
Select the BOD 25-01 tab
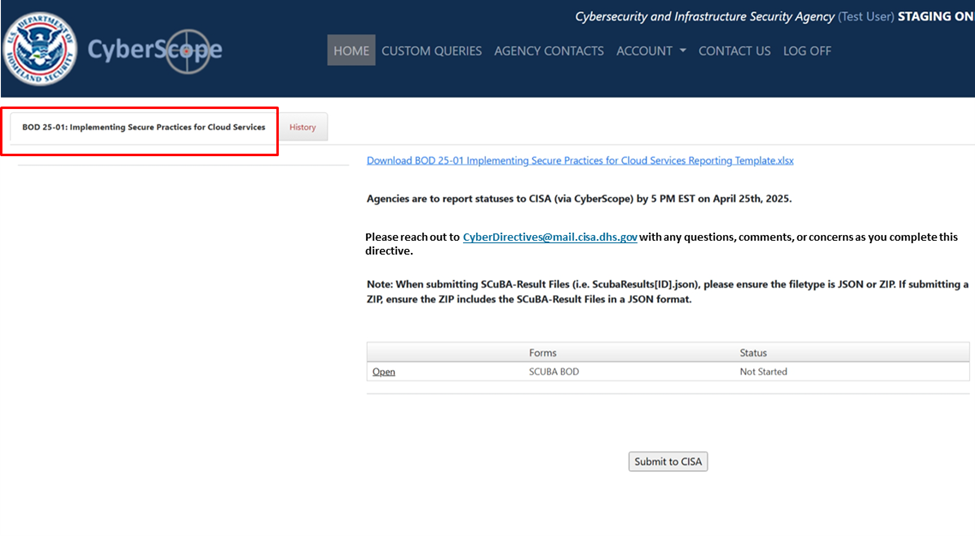[x=144, y=127]
